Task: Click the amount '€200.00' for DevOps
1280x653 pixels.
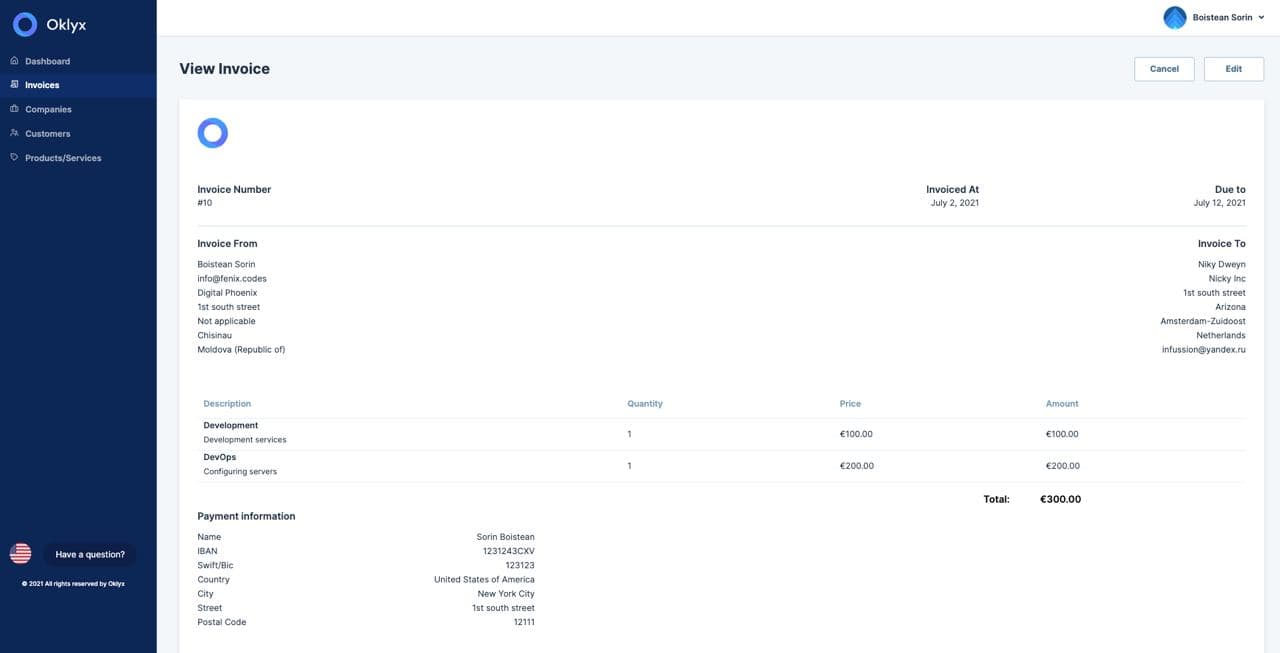Action: [x=1063, y=466]
